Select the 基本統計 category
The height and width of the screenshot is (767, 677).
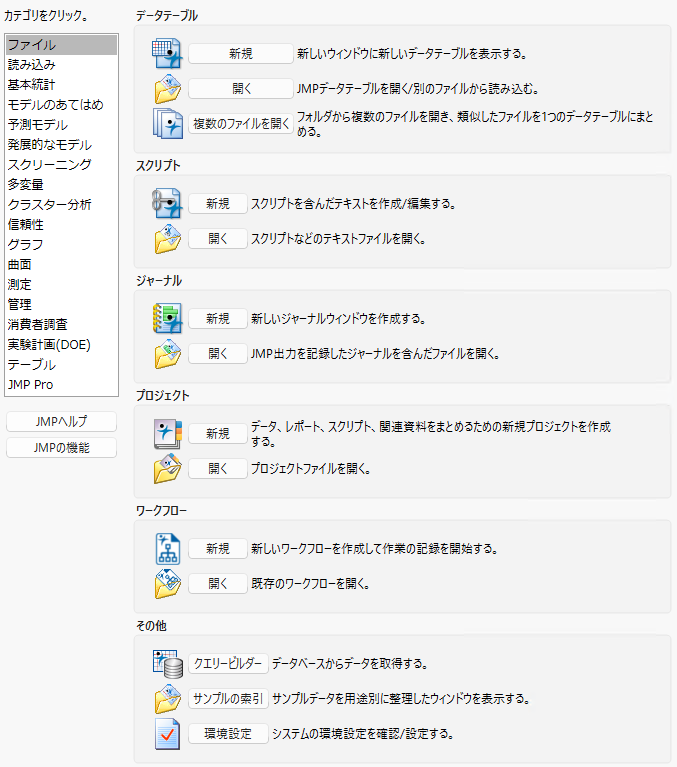[x=62, y=85]
